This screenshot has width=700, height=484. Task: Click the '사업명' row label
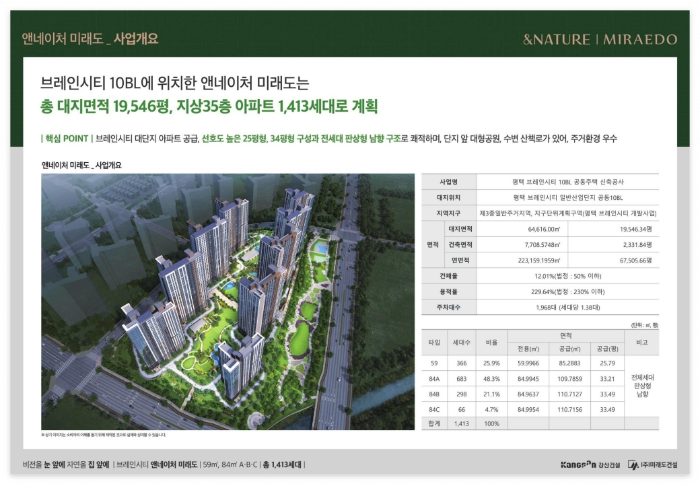(x=449, y=182)
